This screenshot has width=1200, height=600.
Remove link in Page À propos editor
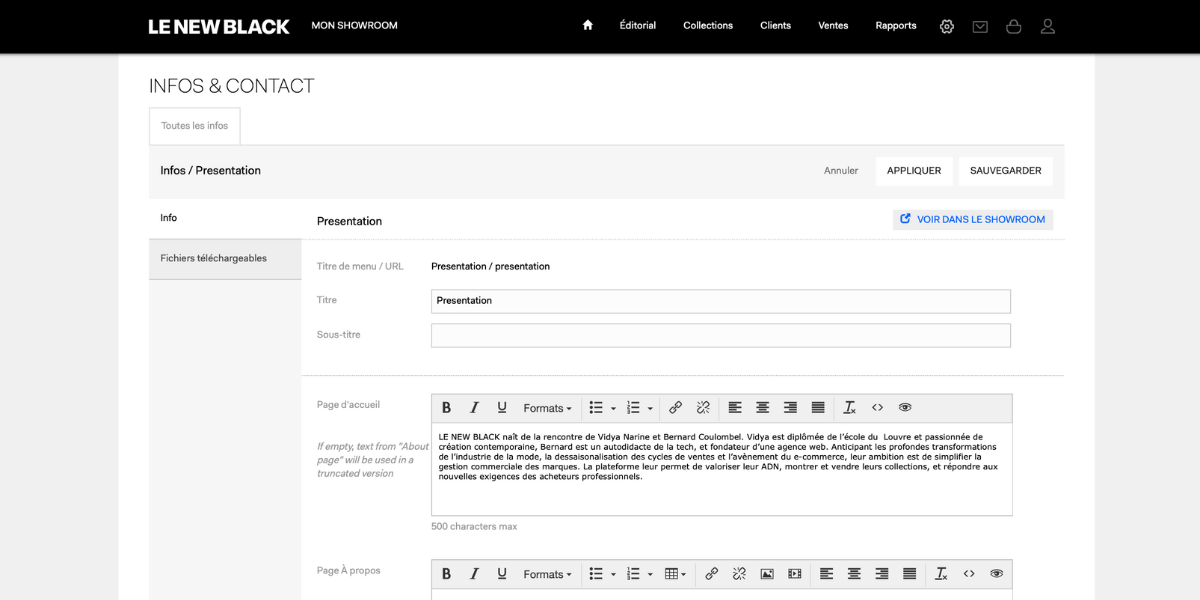739,574
